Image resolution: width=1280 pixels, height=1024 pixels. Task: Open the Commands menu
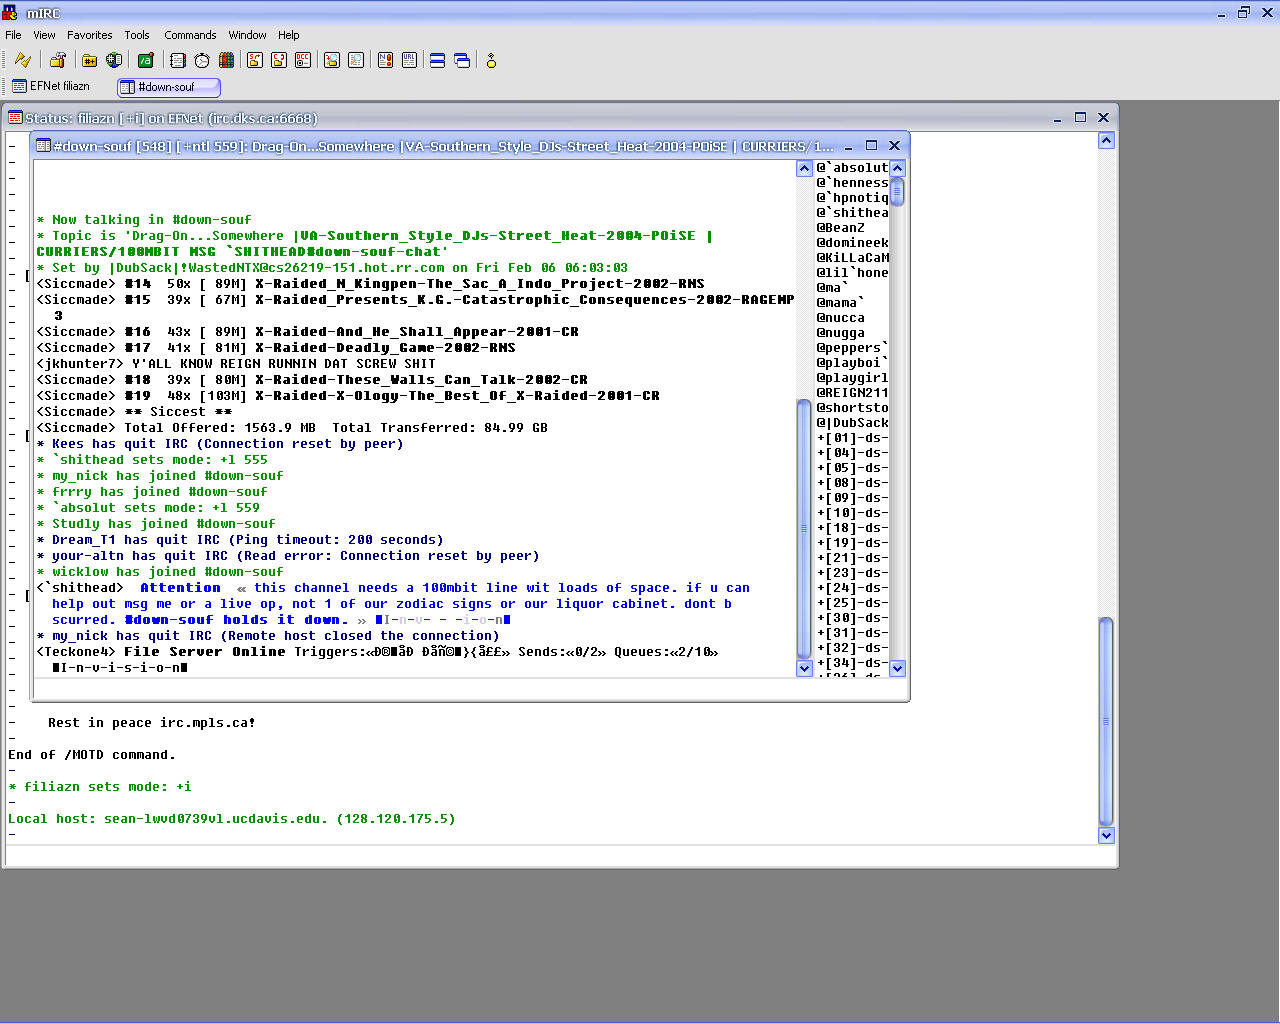point(190,35)
